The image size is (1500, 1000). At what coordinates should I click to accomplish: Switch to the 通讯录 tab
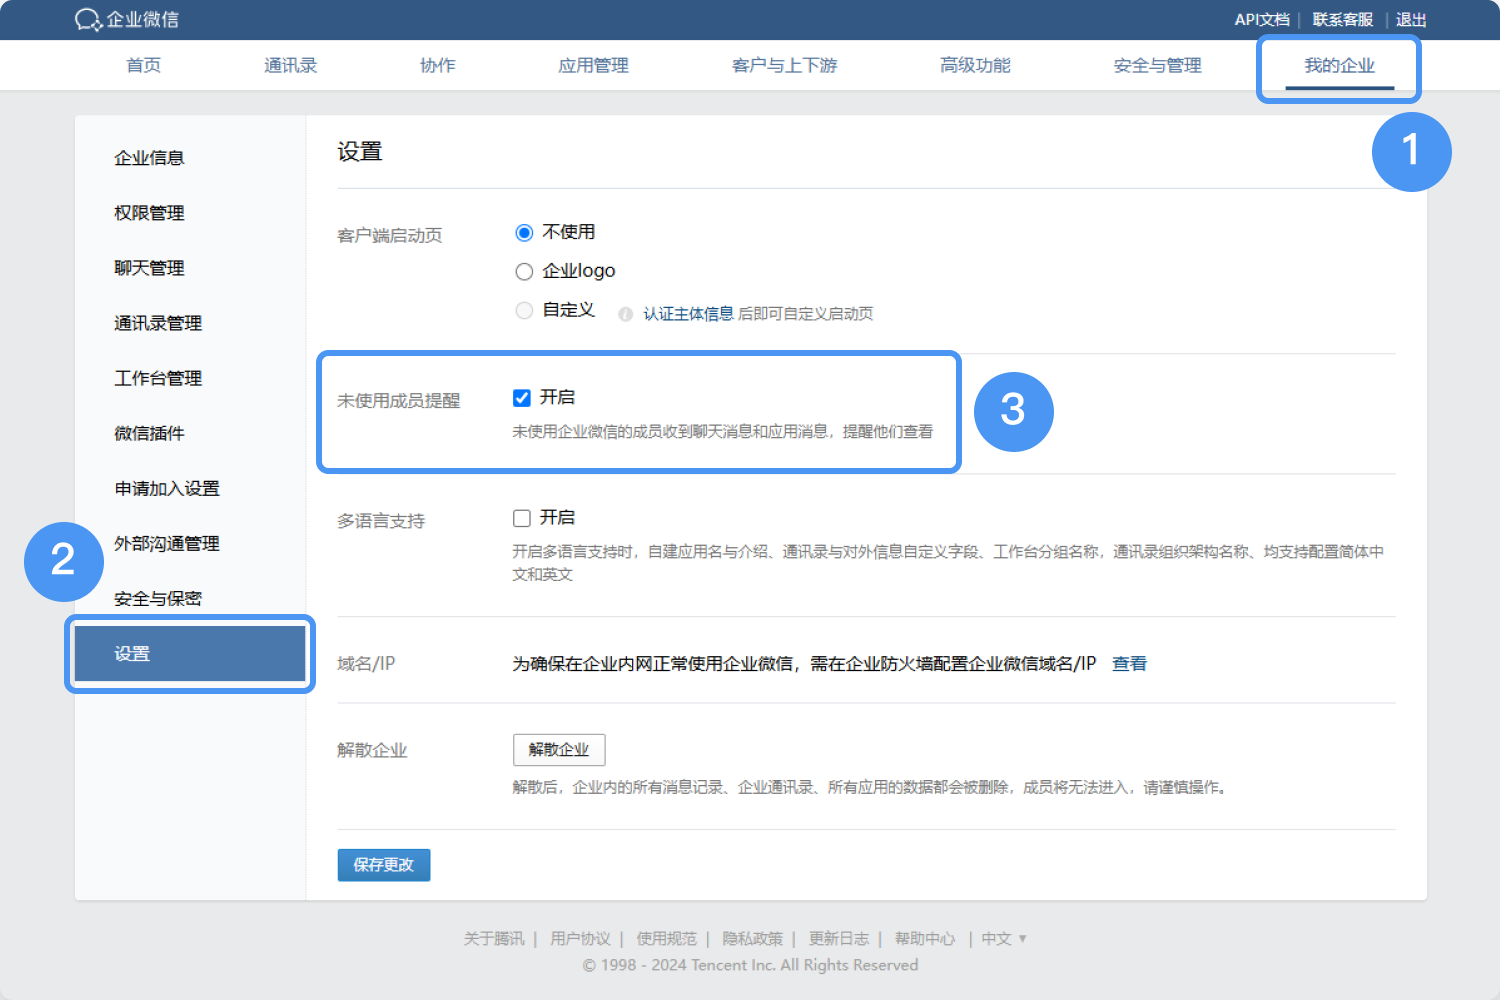[290, 65]
